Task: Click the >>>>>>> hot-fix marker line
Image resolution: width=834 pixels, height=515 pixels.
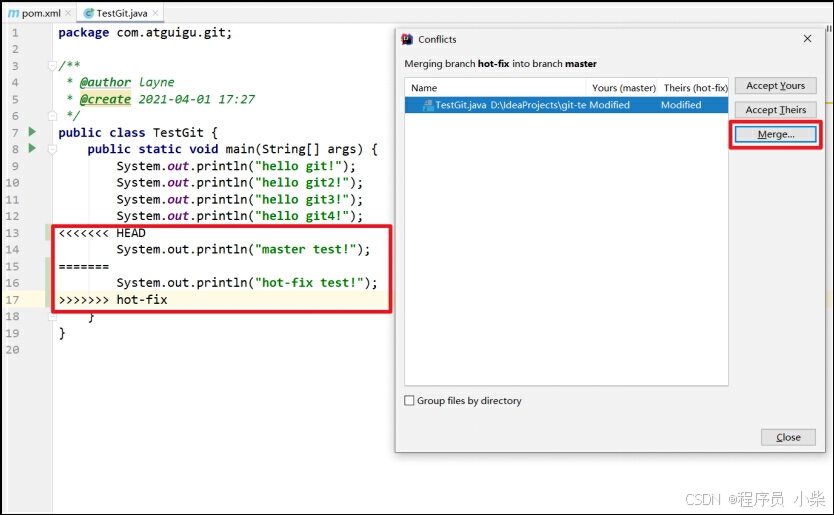Action: pos(113,300)
